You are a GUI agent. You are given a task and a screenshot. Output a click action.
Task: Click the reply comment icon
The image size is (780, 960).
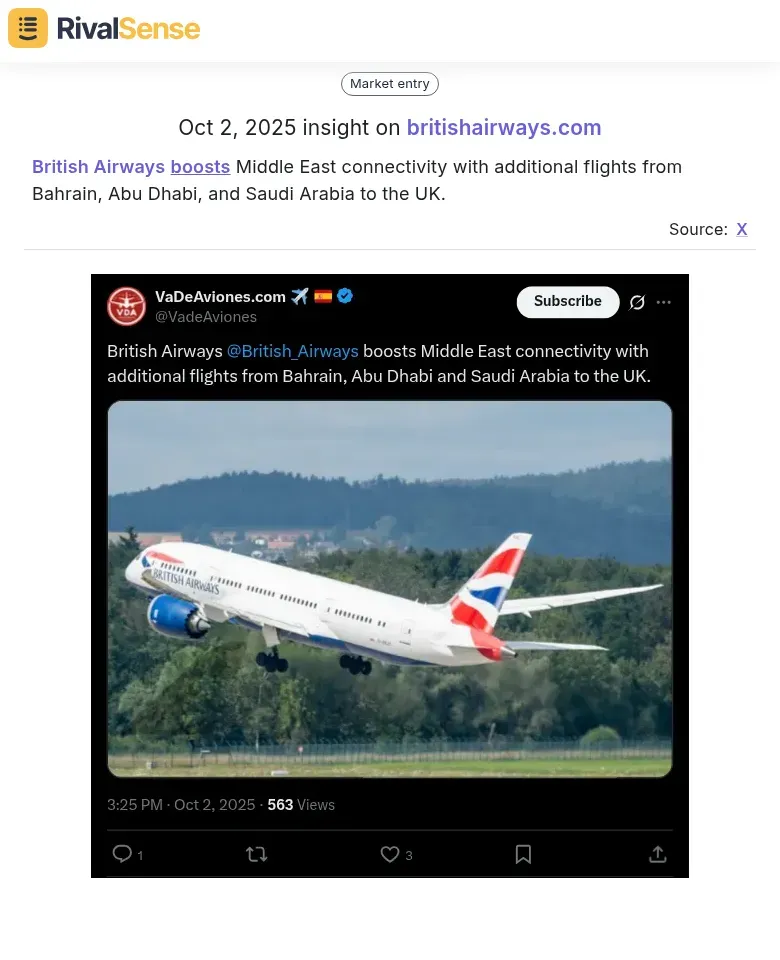click(123, 854)
